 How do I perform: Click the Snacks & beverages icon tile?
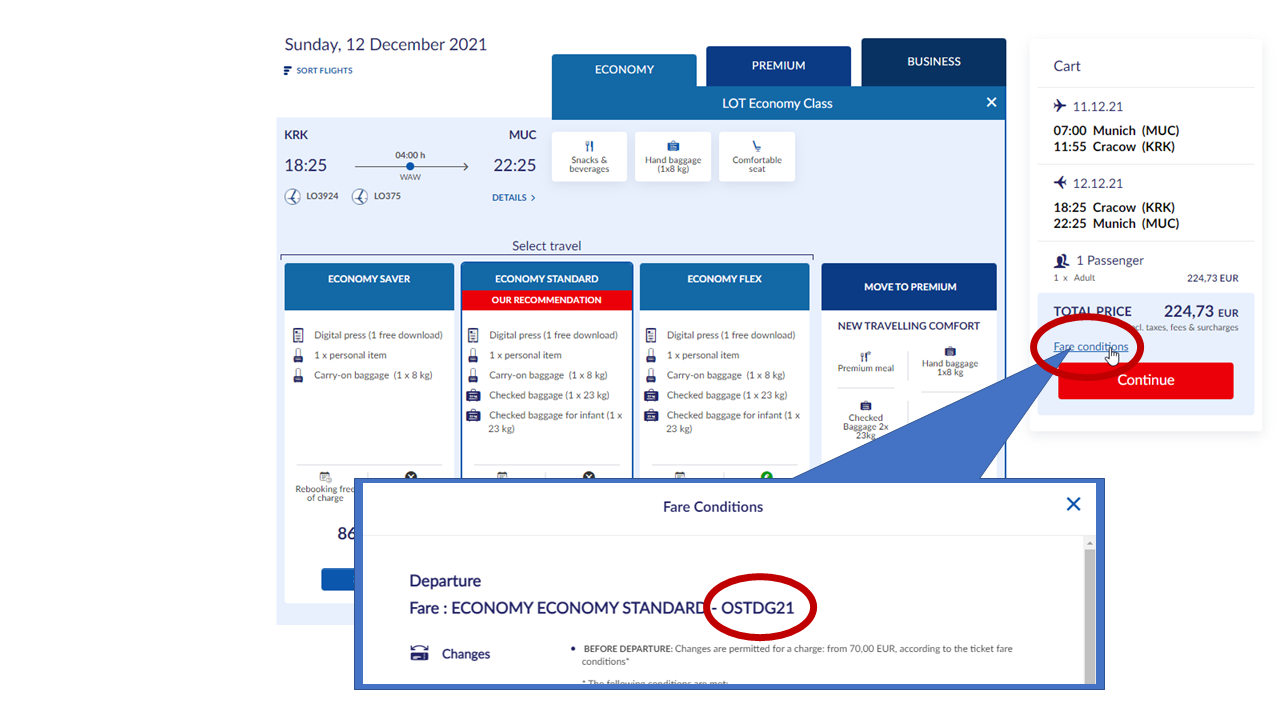click(589, 157)
